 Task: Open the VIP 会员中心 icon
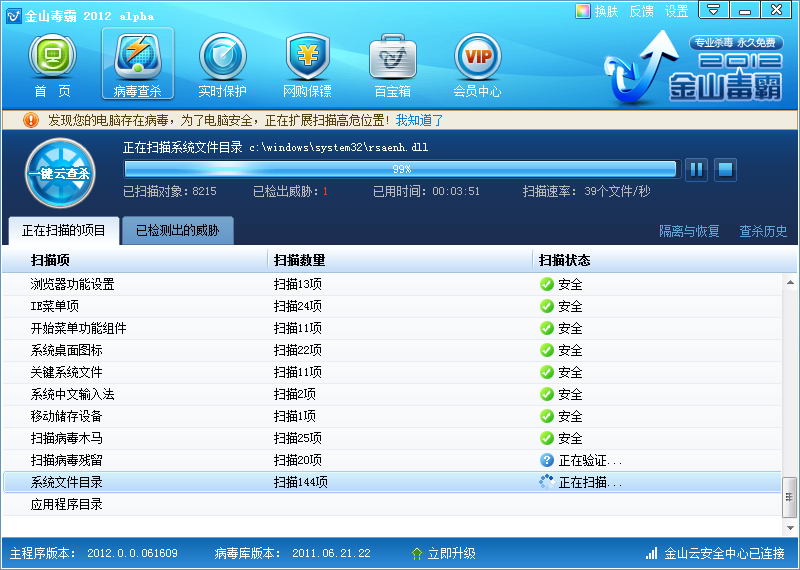coord(478,65)
